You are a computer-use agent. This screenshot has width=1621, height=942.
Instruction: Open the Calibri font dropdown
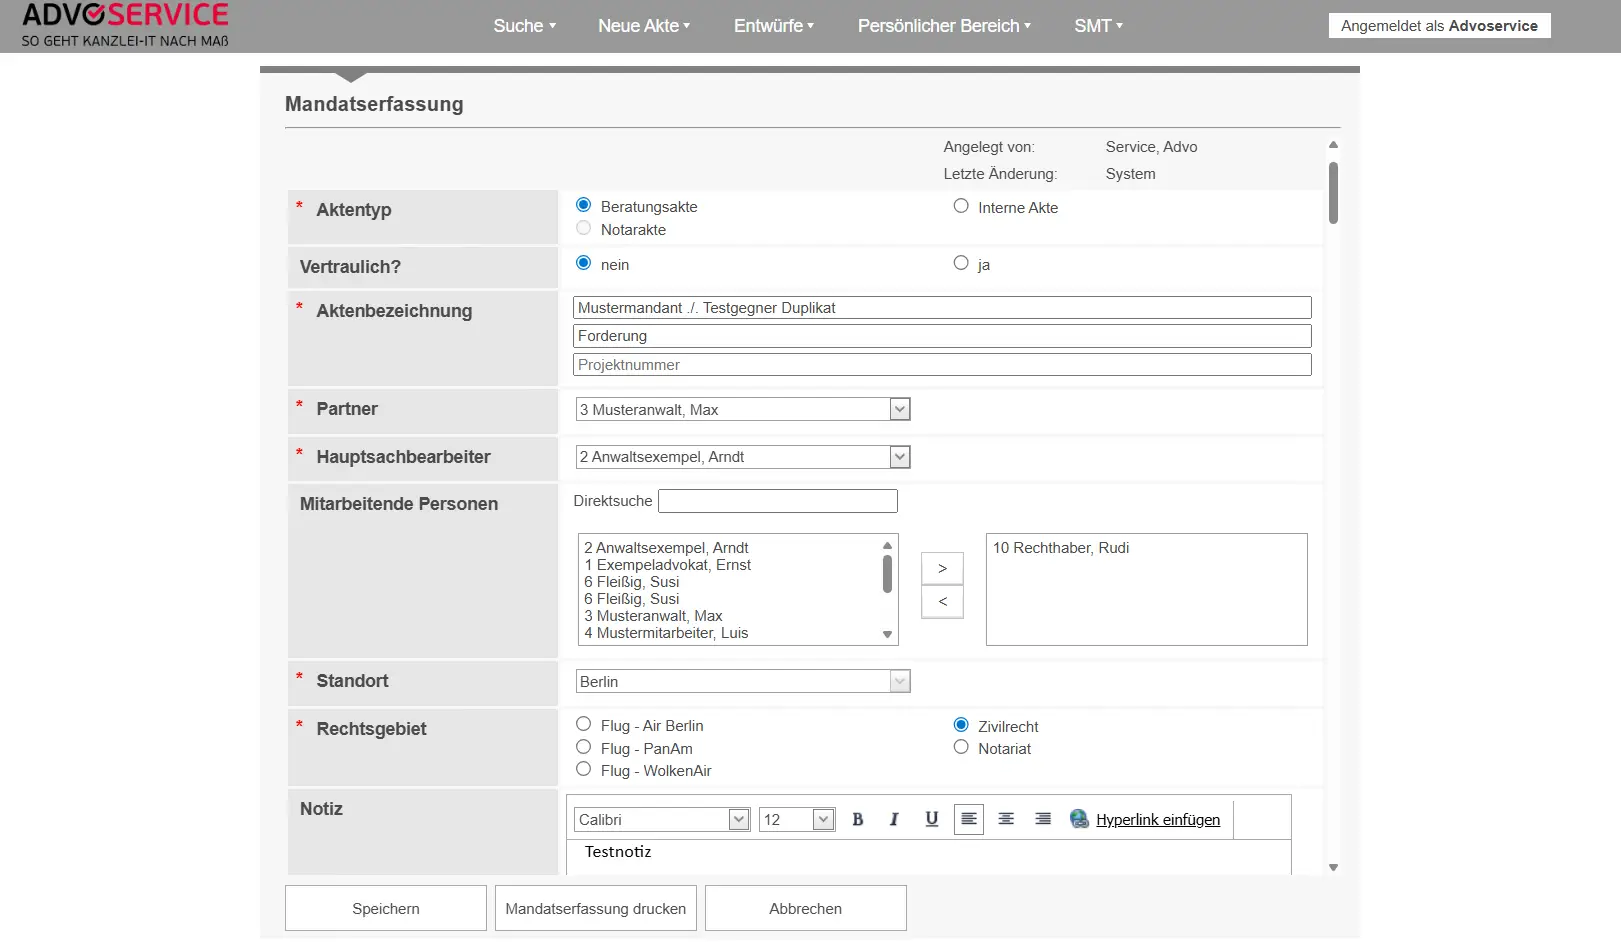click(739, 820)
